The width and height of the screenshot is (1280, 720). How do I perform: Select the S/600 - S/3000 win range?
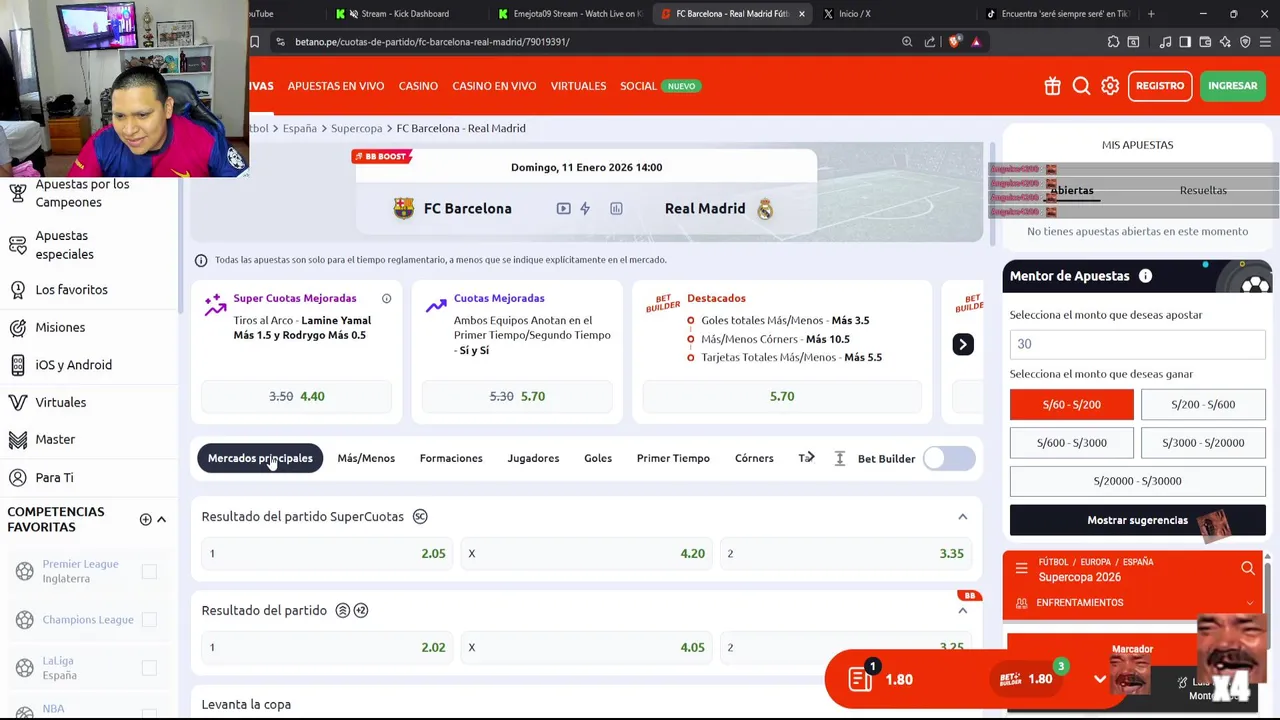tap(1071, 442)
